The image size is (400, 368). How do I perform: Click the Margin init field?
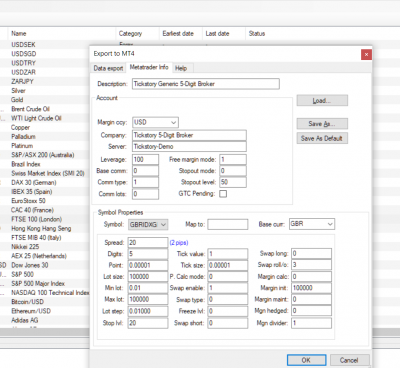311,288
